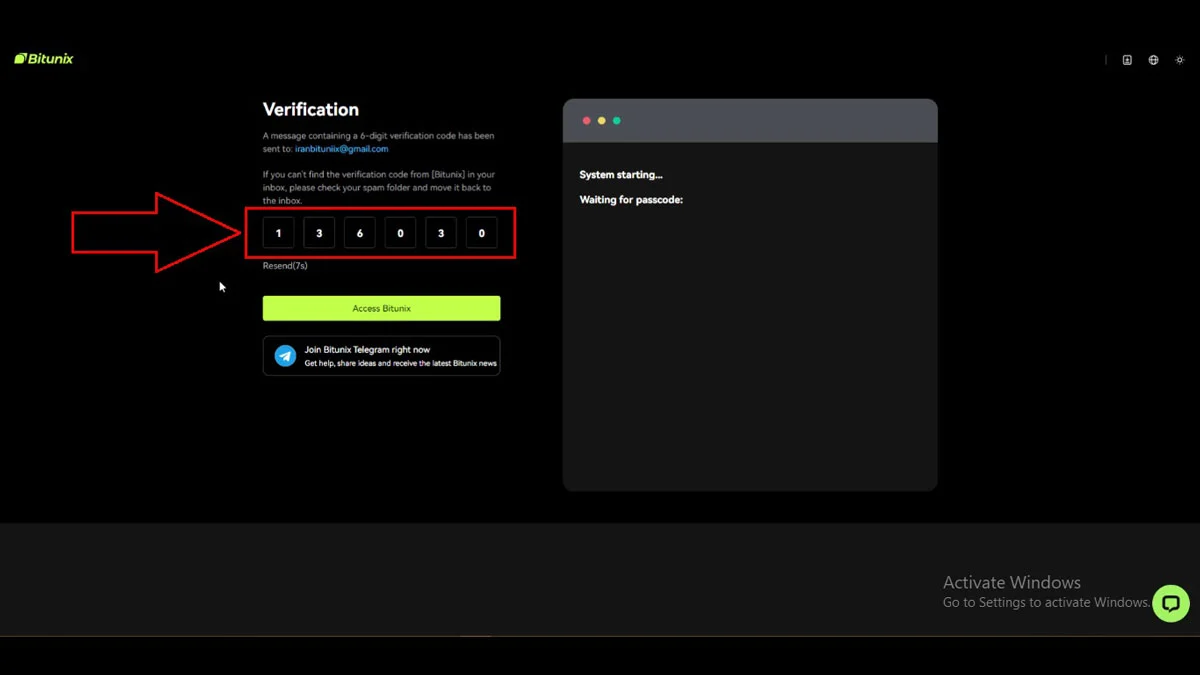Image resolution: width=1200 pixels, height=675 pixels.
Task: Click the Bitunix logo
Action: point(44,59)
